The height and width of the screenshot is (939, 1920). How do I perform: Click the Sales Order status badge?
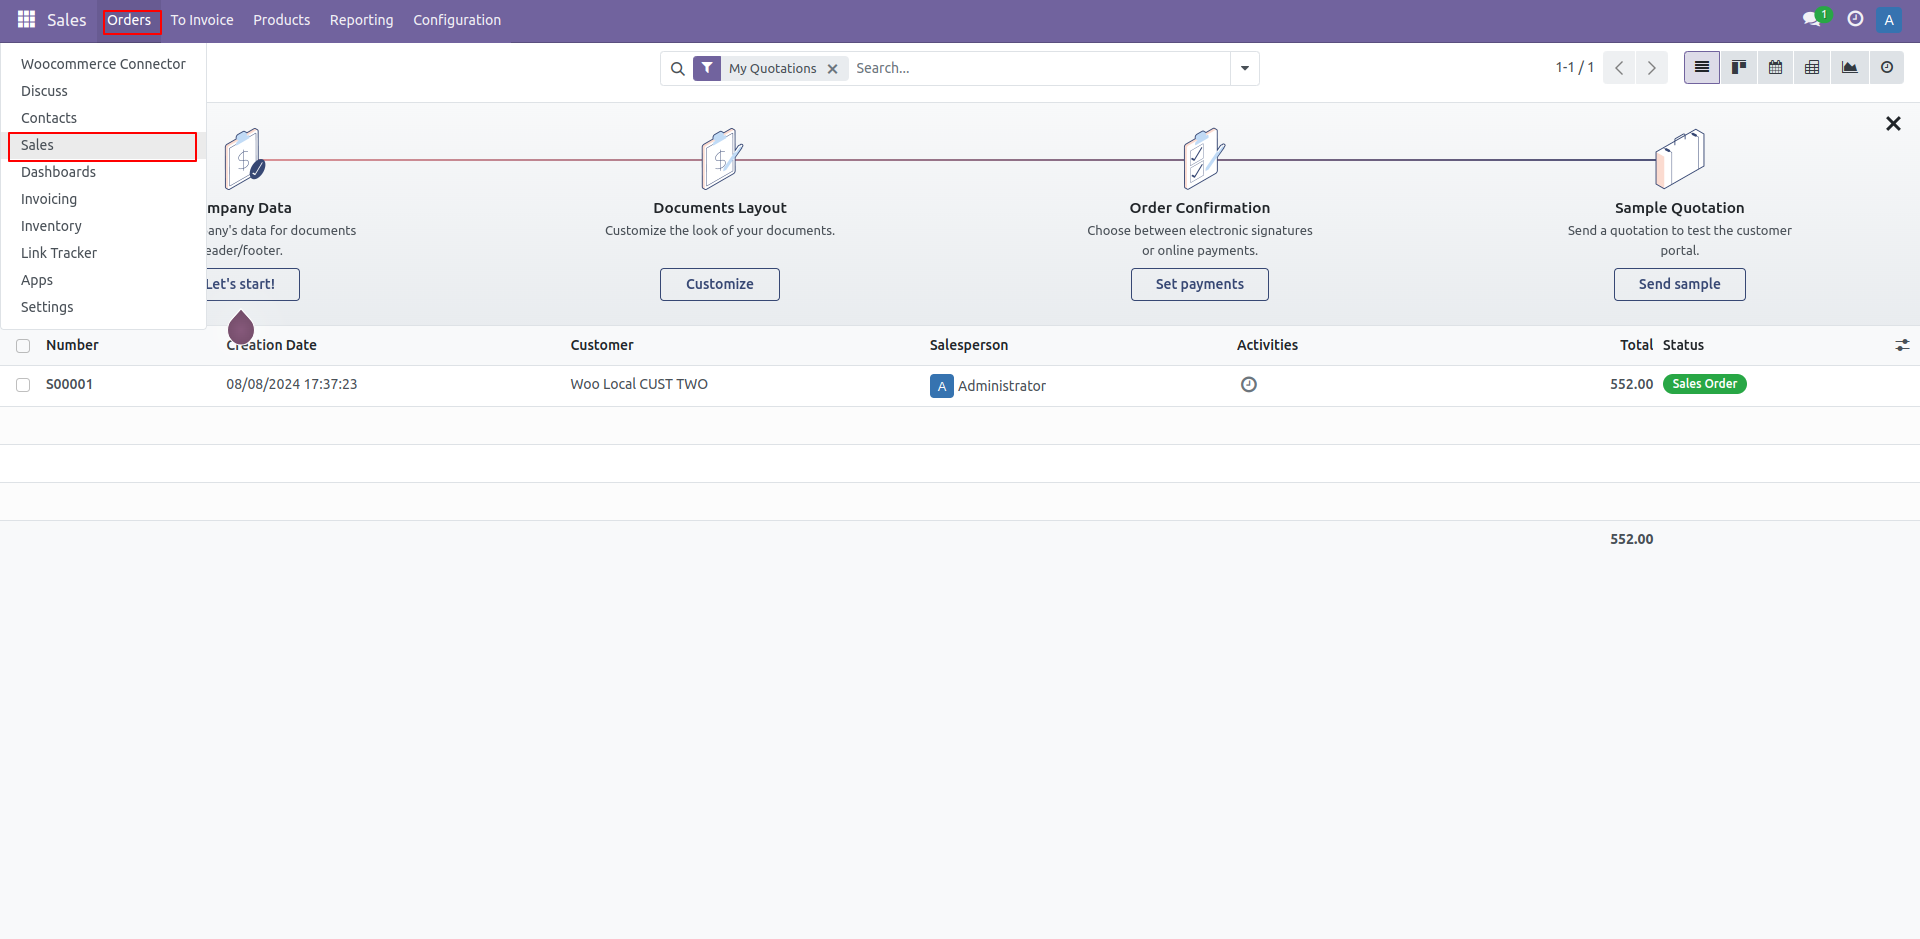1704,384
